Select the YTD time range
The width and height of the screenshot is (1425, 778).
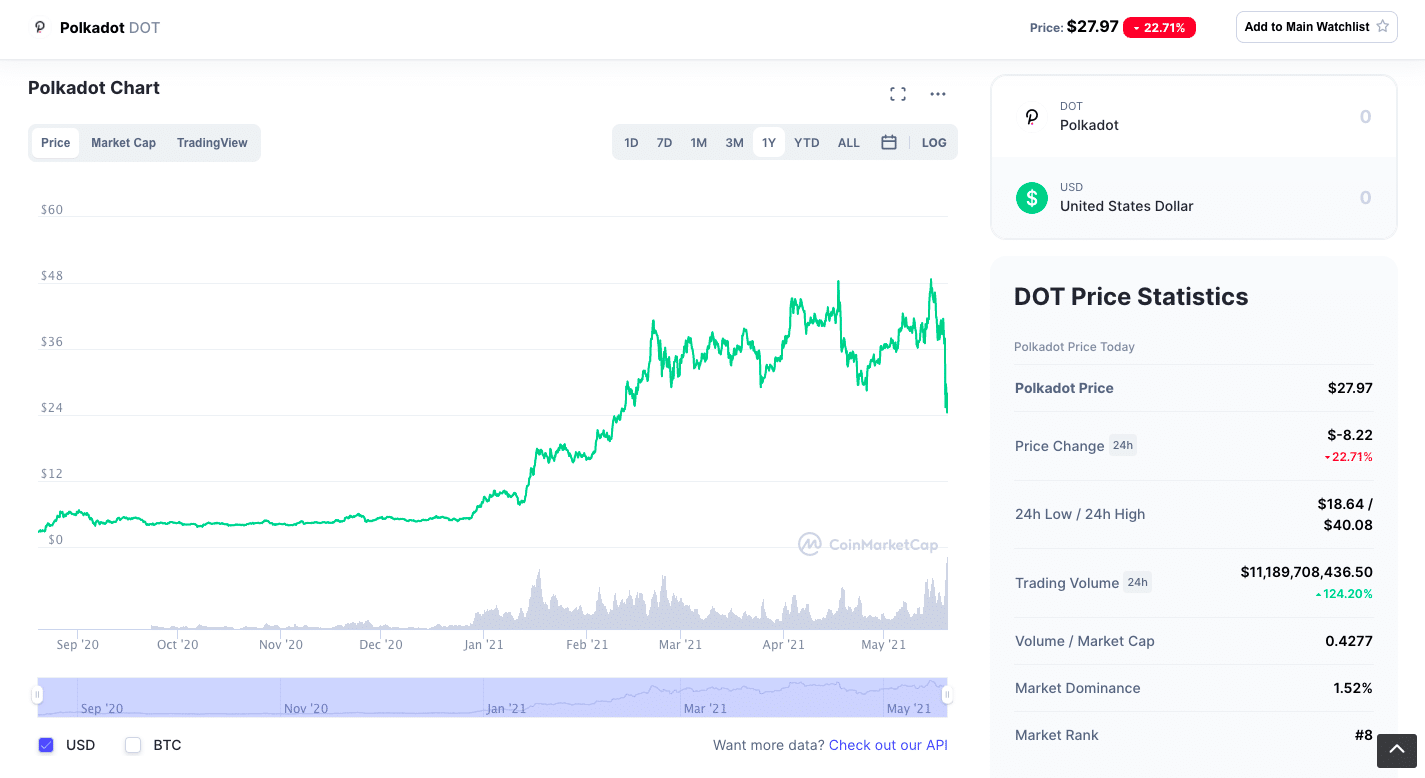807,143
